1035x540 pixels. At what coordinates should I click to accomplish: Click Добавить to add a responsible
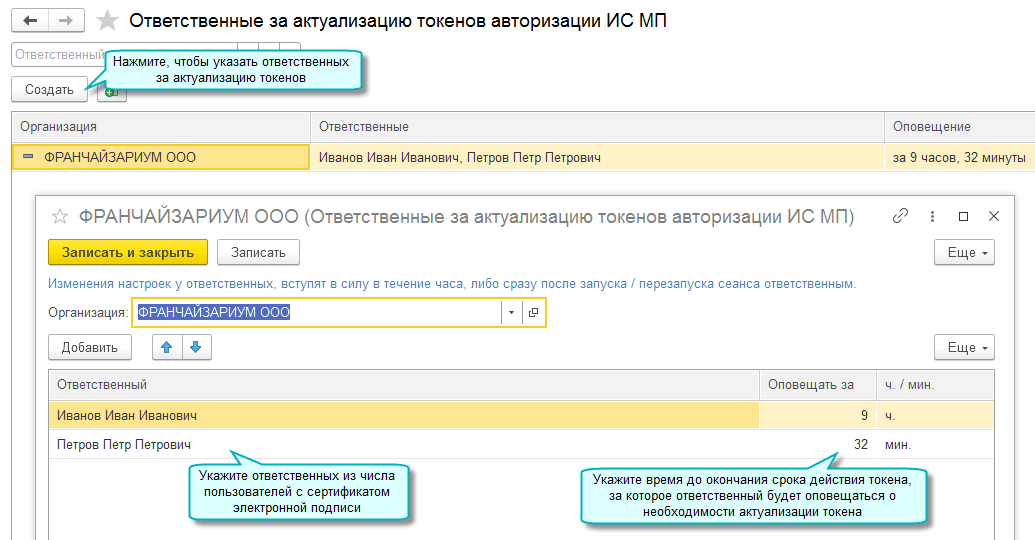90,347
